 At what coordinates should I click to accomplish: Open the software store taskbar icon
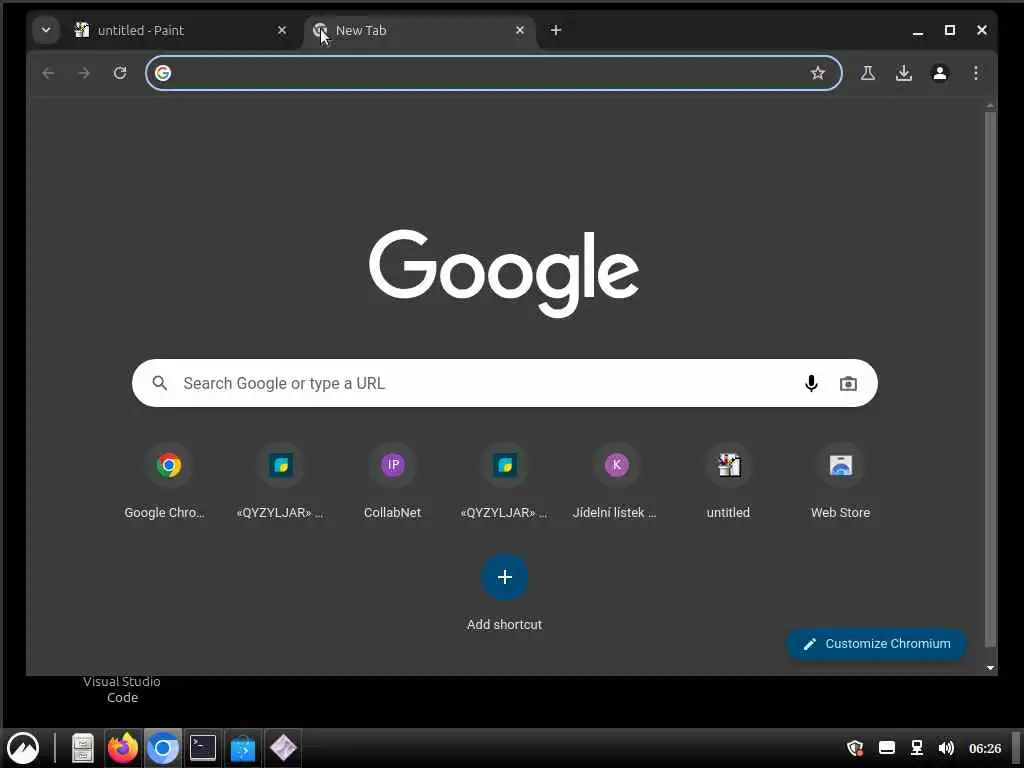click(x=242, y=748)
